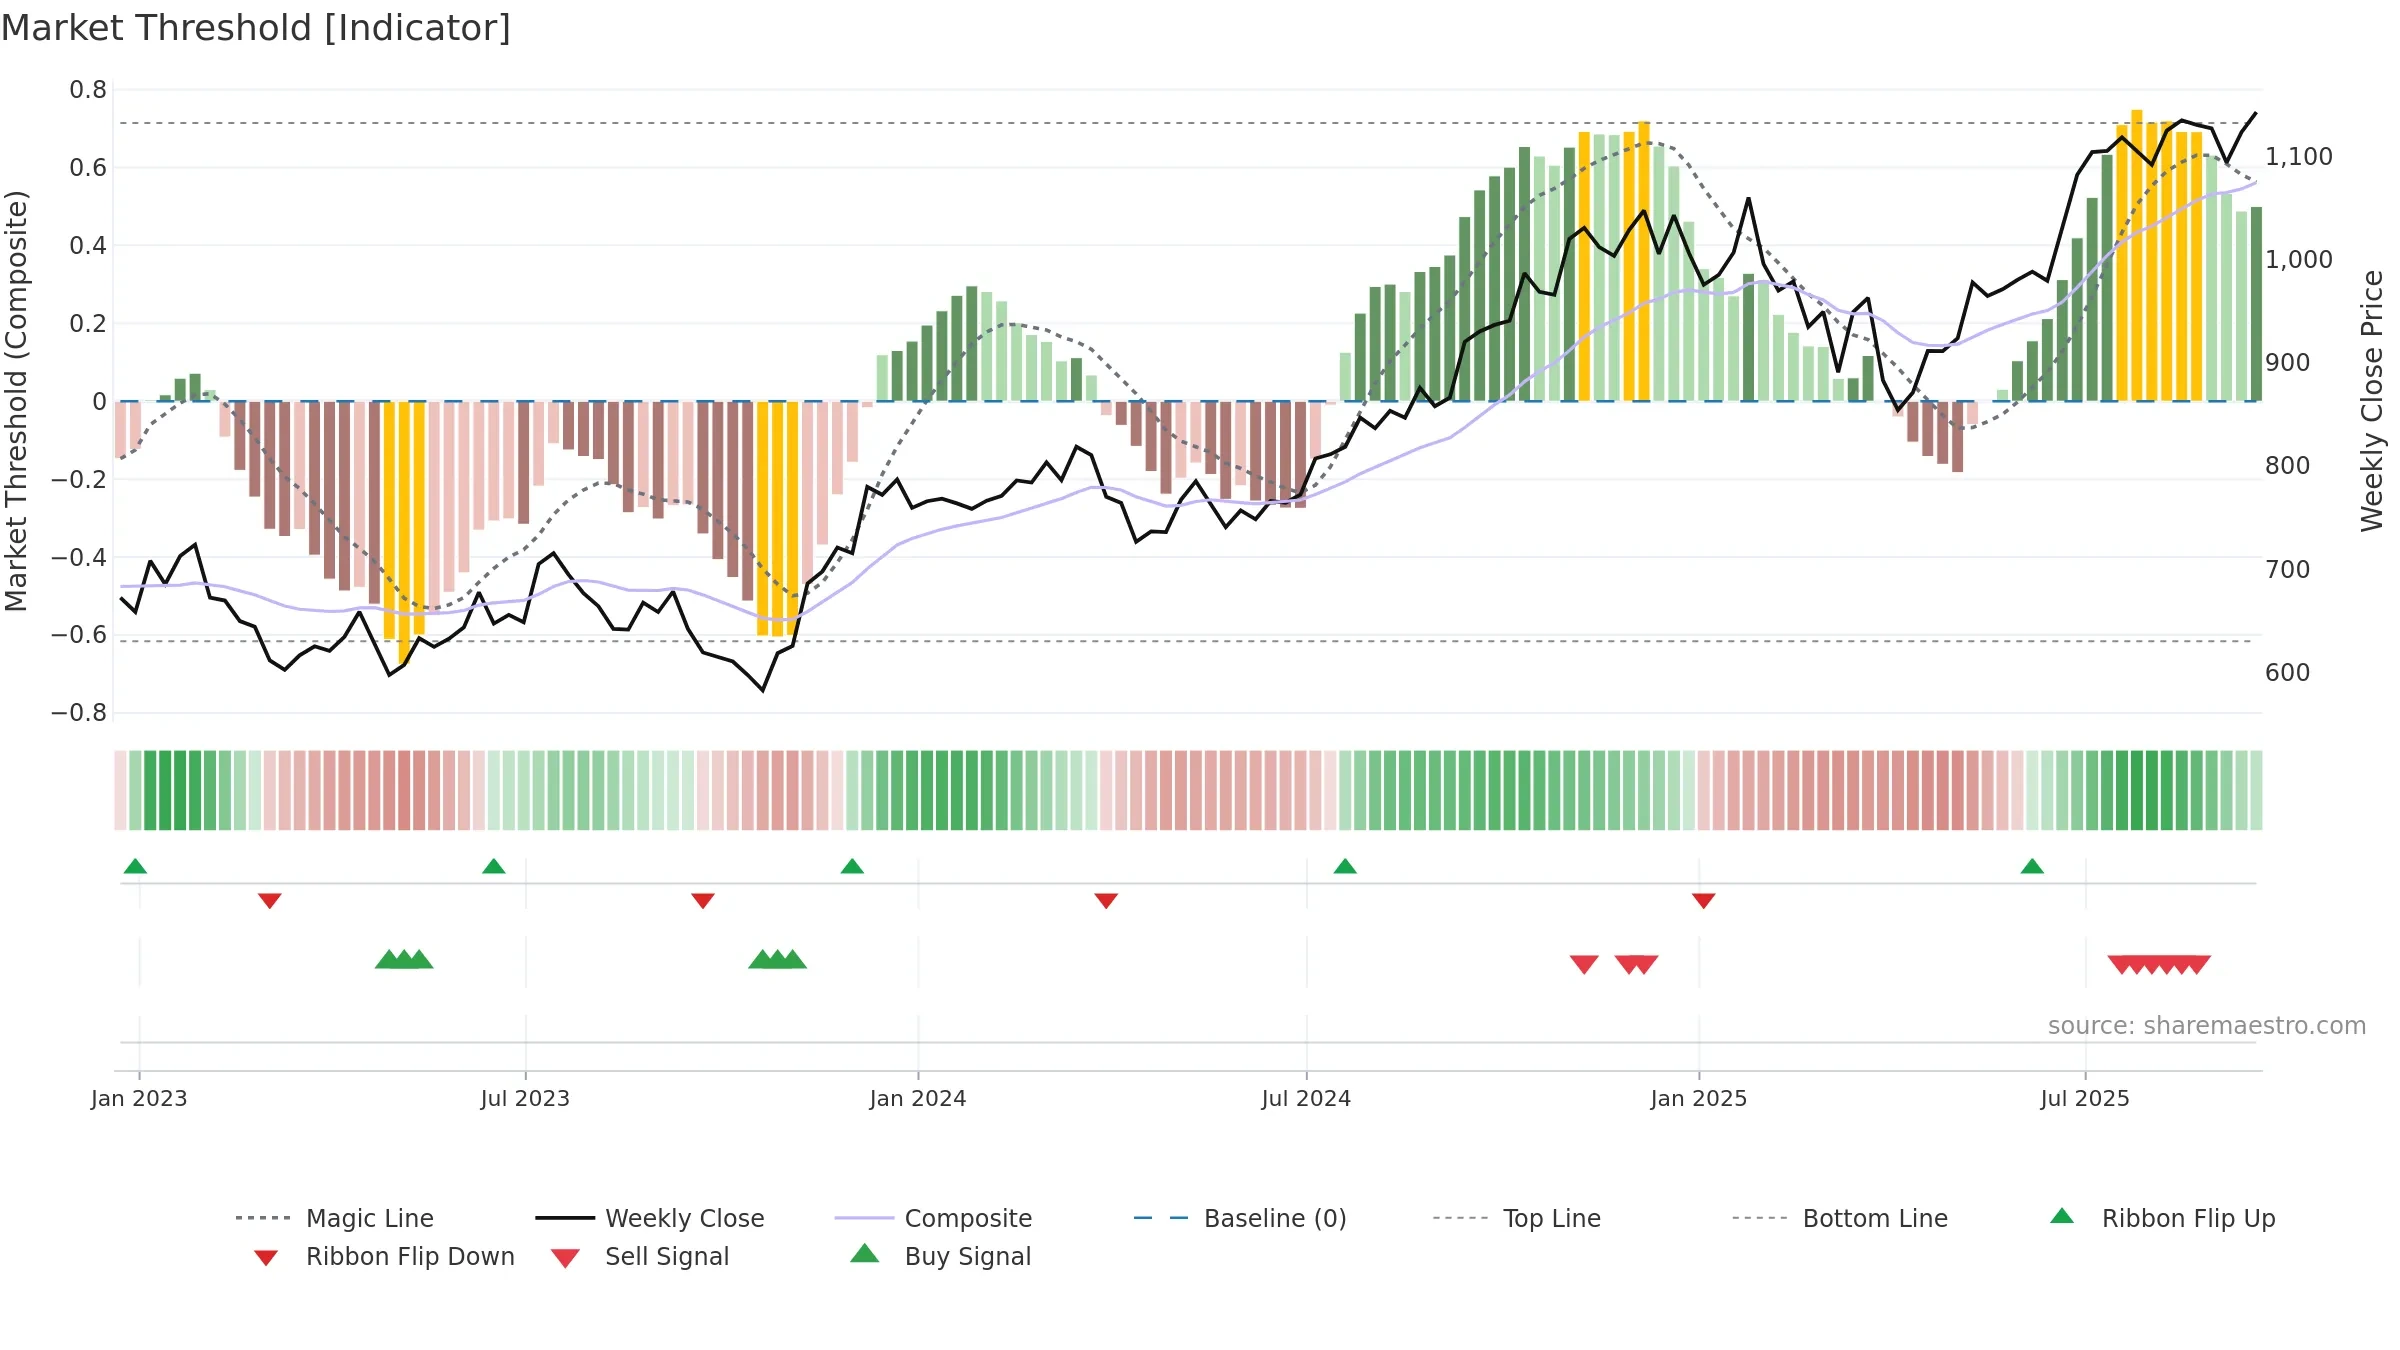Toggle the Sell Signal legend entry

(640, 1256)
